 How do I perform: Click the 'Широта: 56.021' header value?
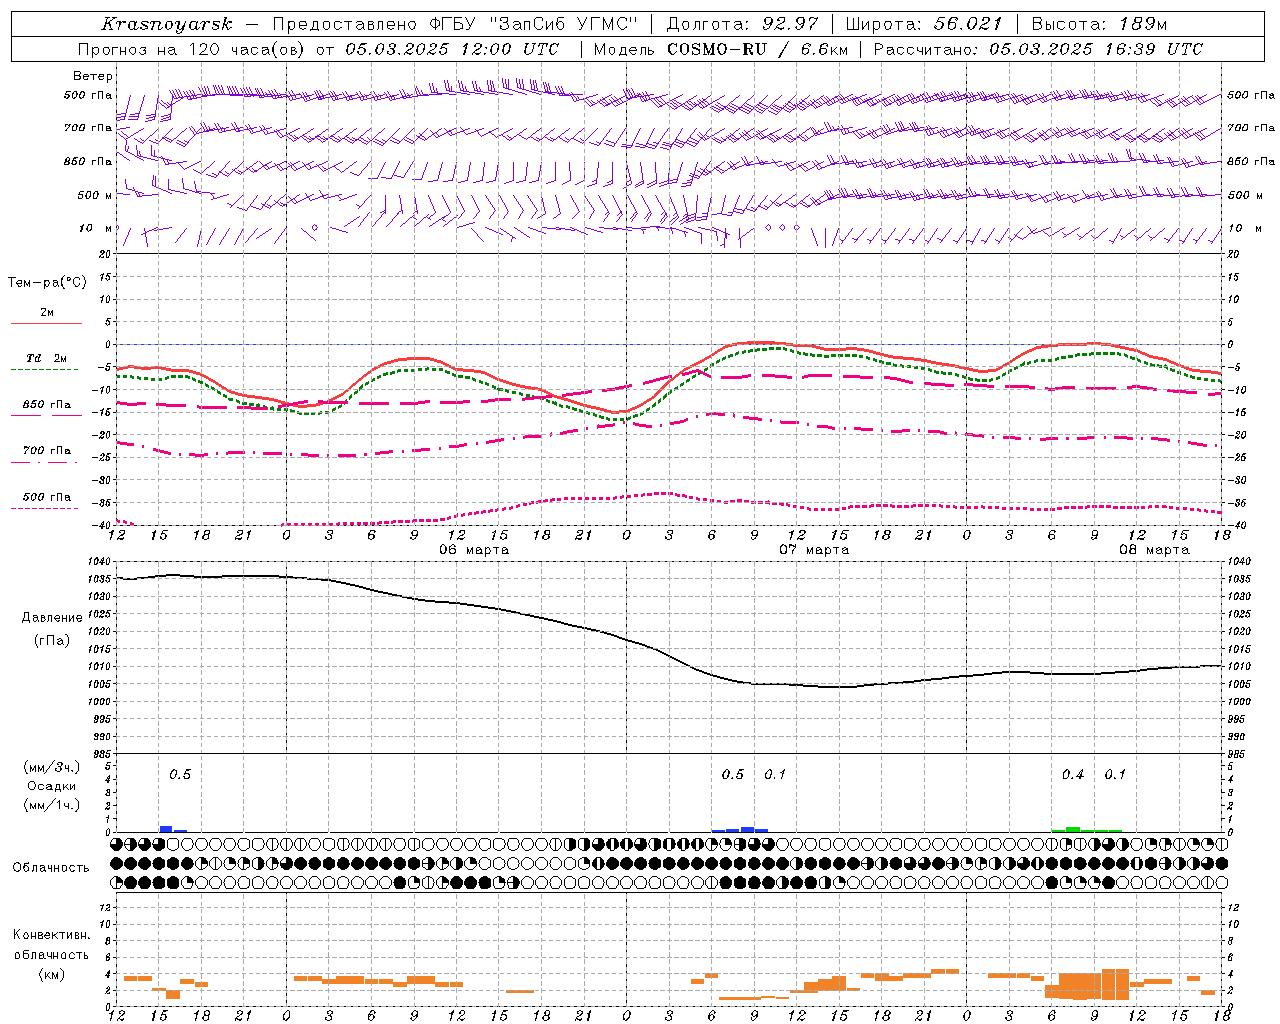(x=924, y=24)
